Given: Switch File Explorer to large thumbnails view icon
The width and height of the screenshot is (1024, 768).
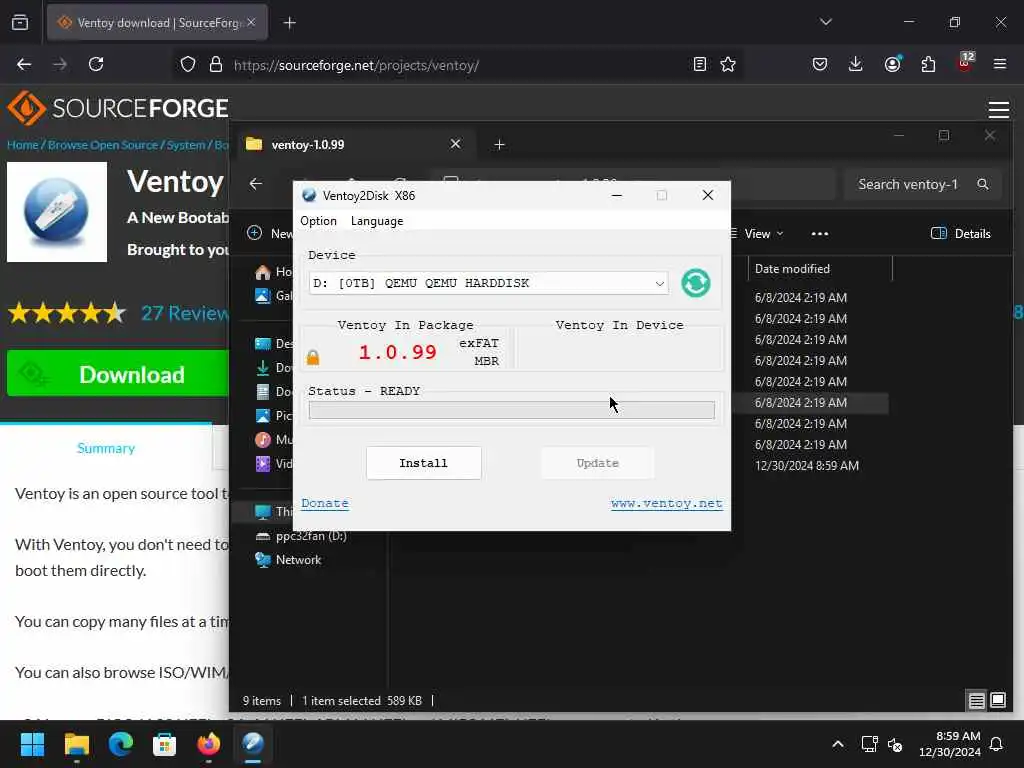Looking at the screenshot, I should 998,701.
